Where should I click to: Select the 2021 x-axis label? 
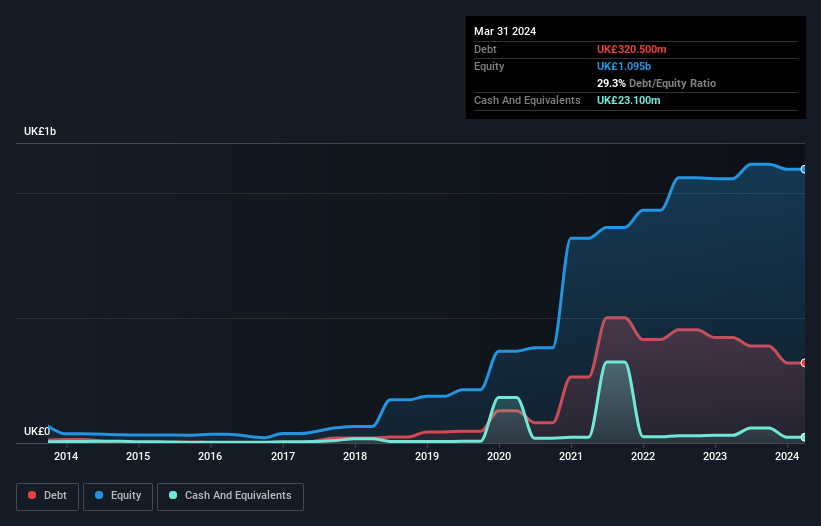(x=571, y=456)
